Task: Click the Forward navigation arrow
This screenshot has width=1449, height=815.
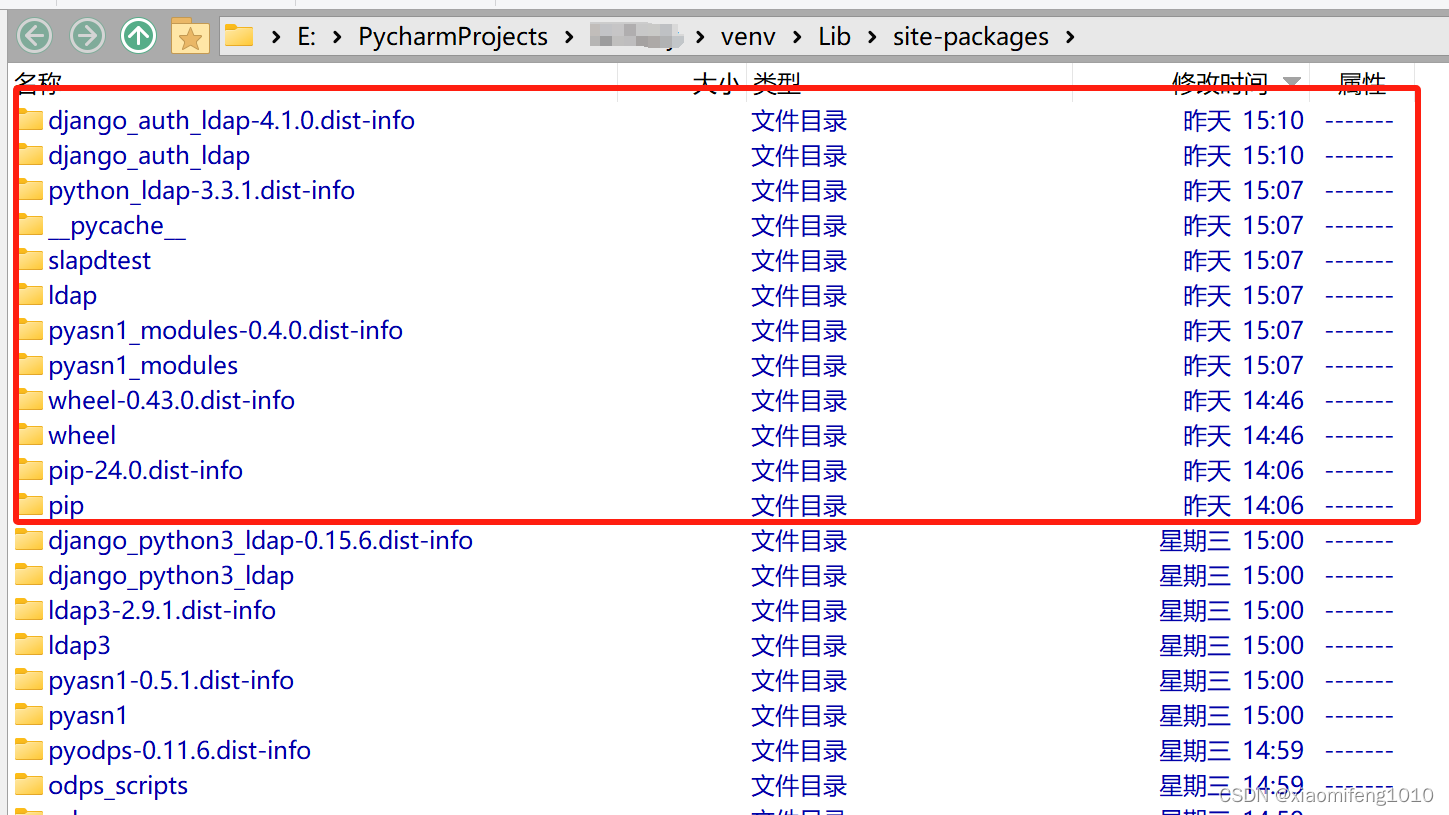Action: click(x=87, y=37)
